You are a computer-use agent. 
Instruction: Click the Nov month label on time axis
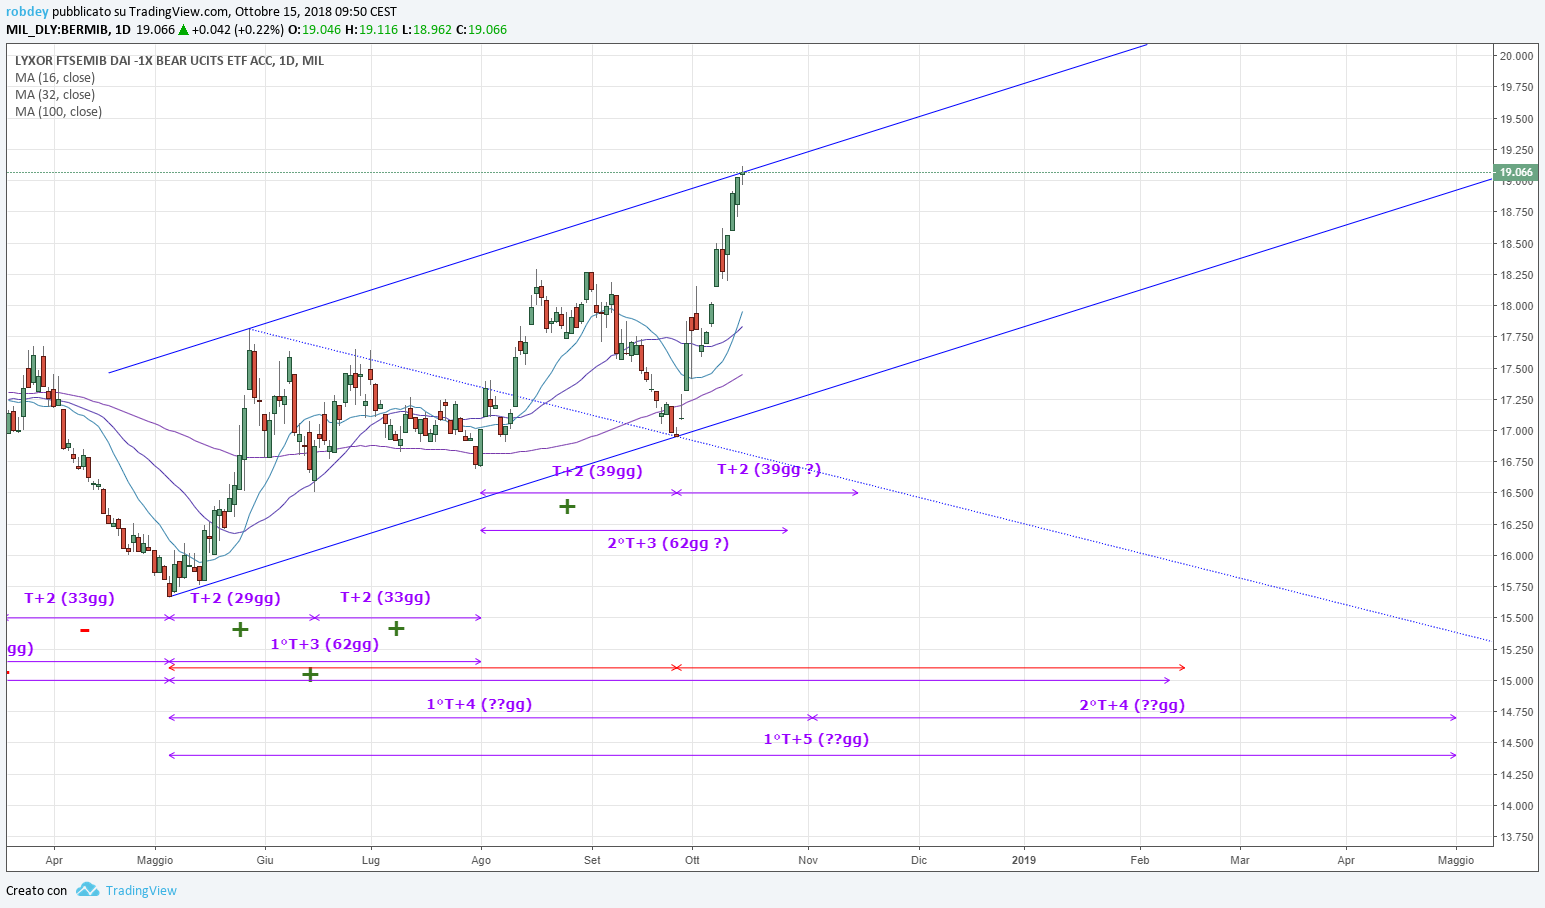(x=808, y=860)
